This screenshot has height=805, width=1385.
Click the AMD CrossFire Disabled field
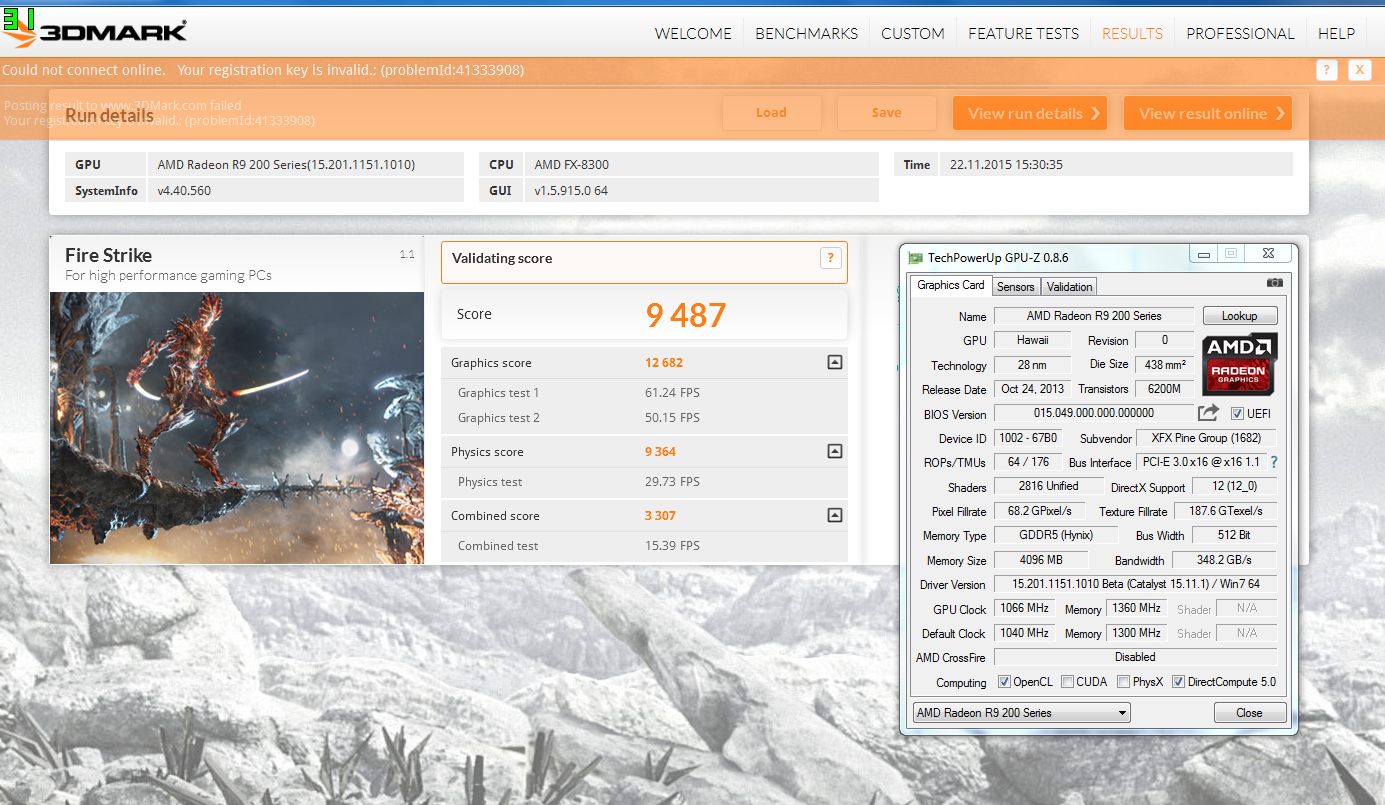click(x=1135, y=657)
